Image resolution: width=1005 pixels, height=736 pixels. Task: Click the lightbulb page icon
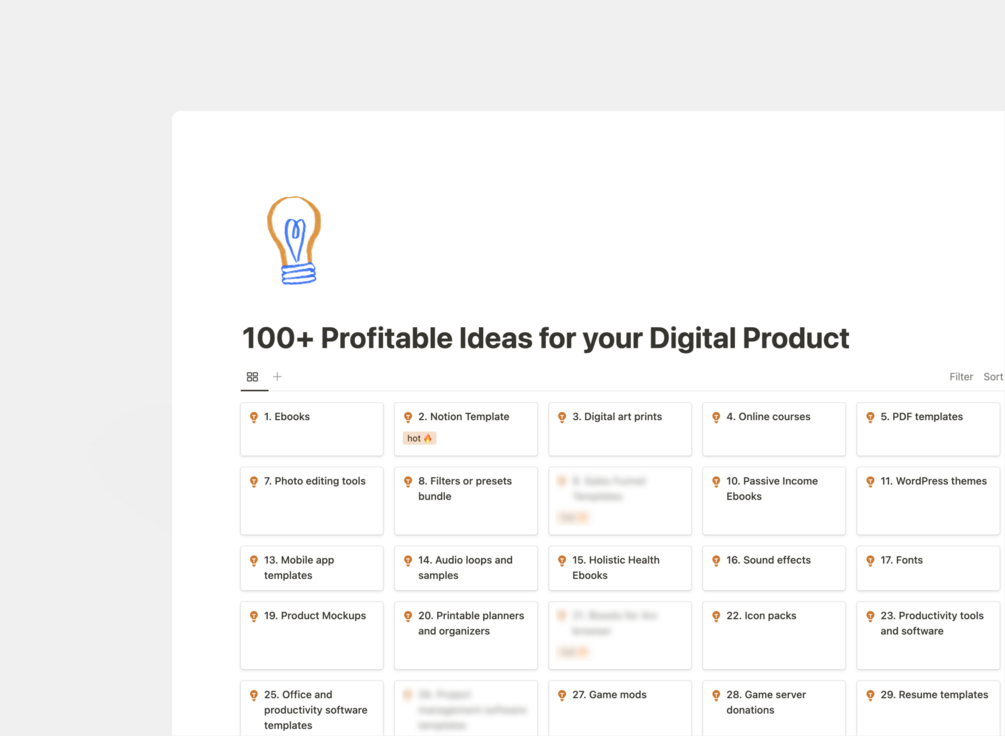(x=294, y=240)
